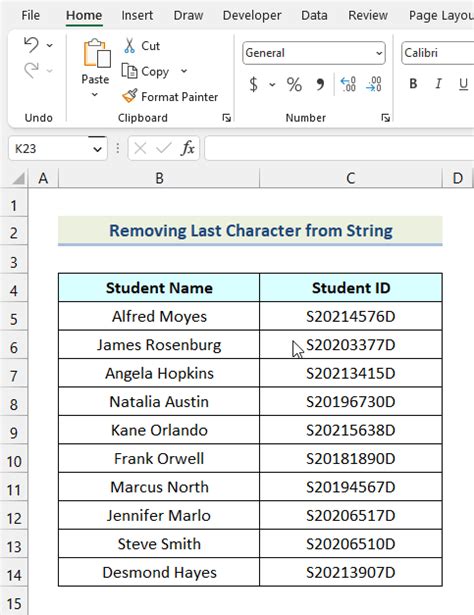
Task: Click the Decrease Decimal icon
Action: [374, 84]
